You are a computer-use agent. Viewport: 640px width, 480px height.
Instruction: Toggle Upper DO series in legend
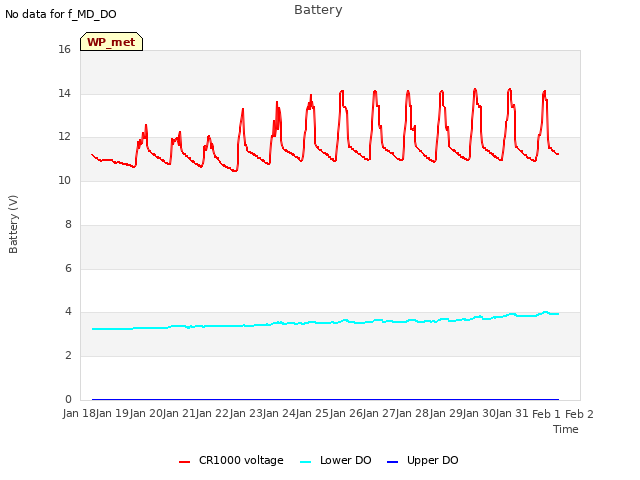tap(422, 460)
